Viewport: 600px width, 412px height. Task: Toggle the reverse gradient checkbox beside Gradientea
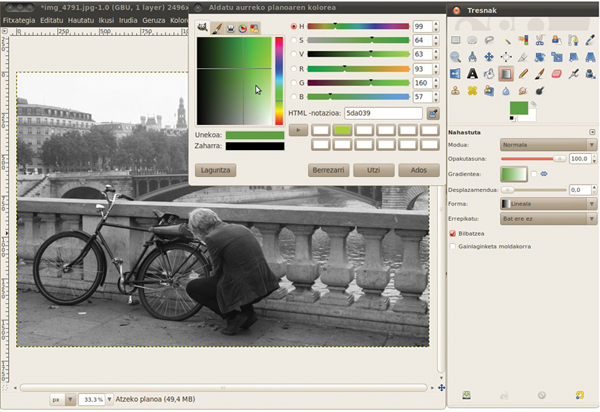tap(534, 174)
